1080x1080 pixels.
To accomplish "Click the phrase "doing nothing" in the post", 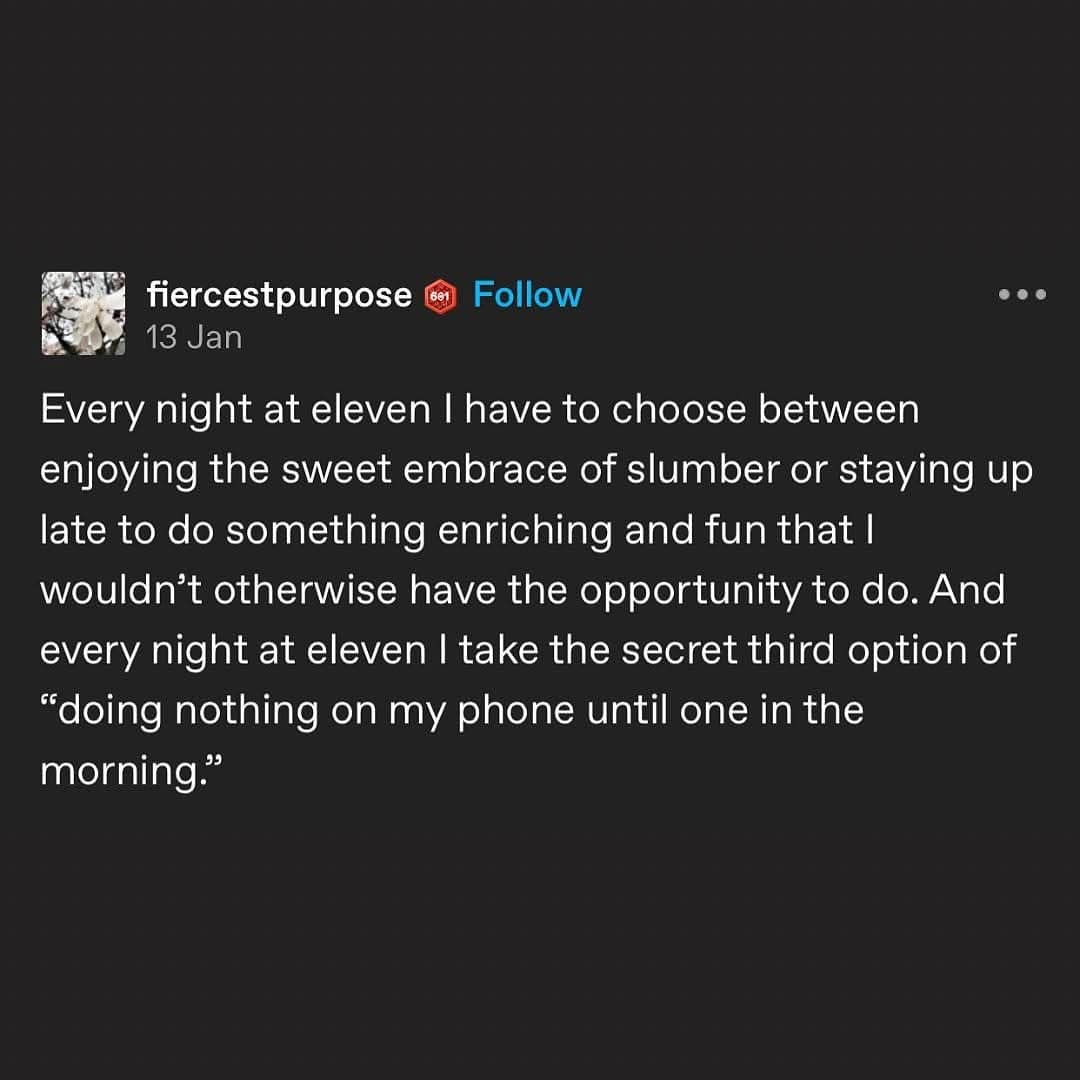I will (185, 710).
